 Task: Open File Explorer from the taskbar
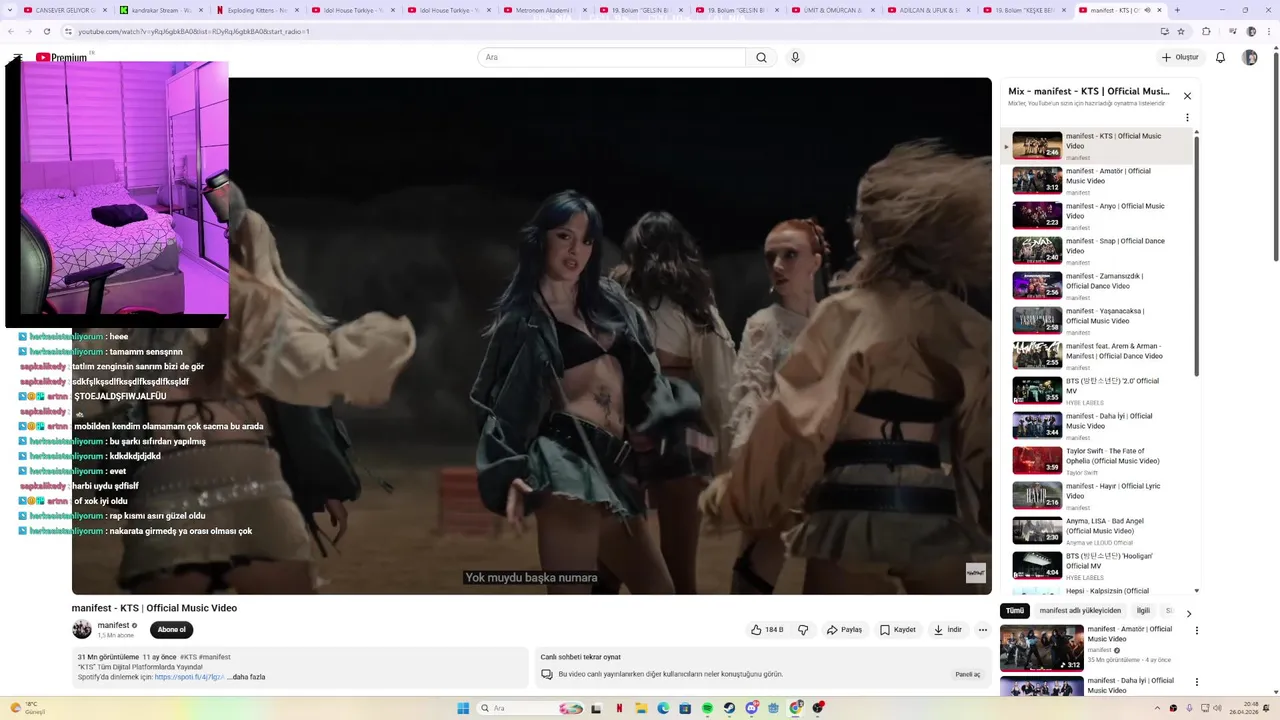[641, 708]
